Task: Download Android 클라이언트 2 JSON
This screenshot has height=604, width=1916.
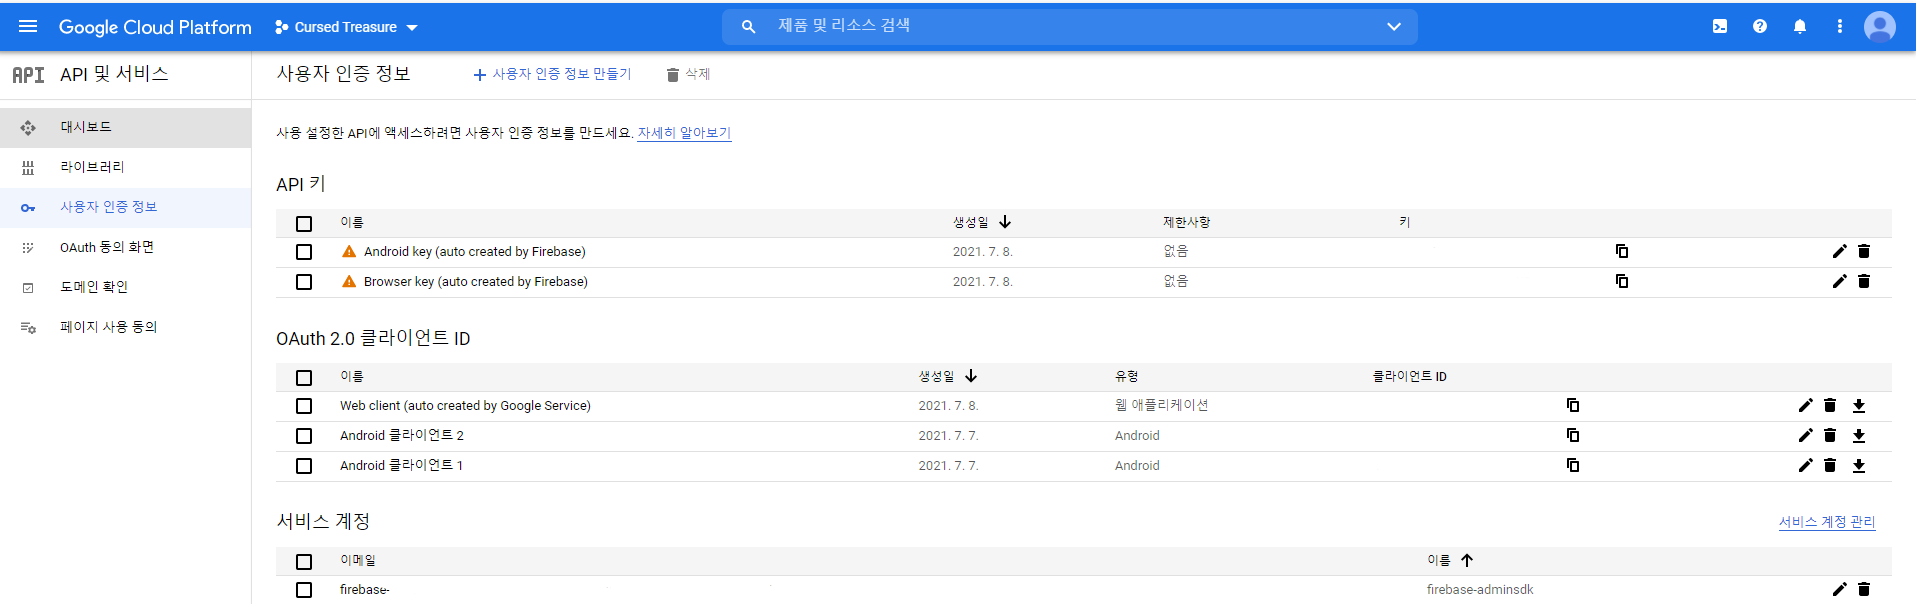Action: click(x=1859, y=435)
